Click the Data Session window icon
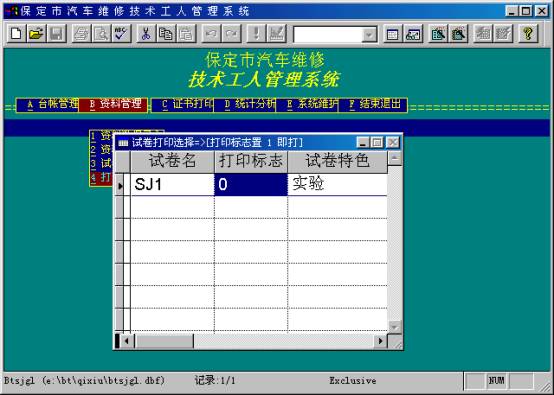554x395 pixels. pyautogui.click(x=413, y=34)
